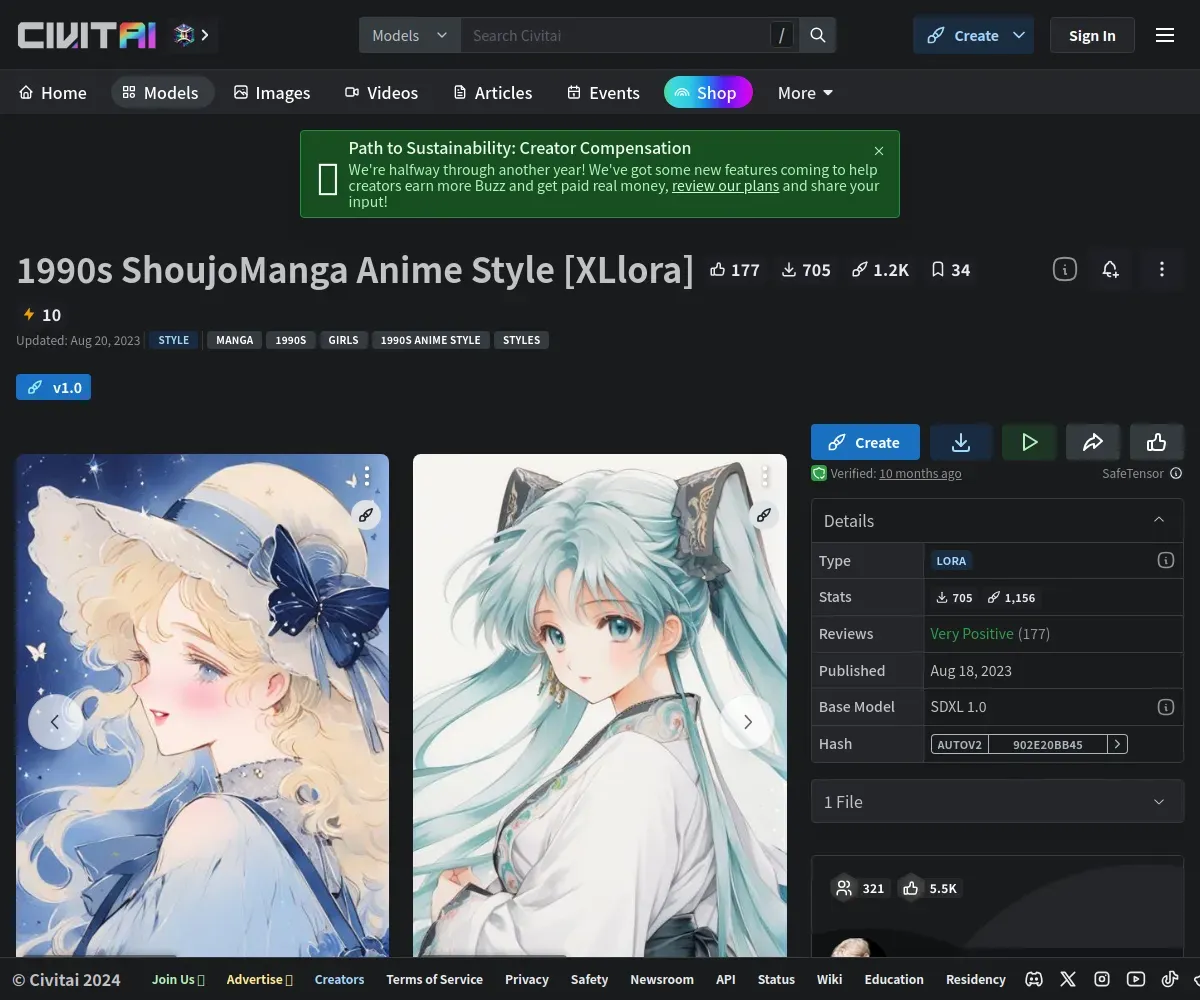Viewport: 1200px width, 1000px height.
Task: Open the Models search category dropdown
Action: point(410,35)
